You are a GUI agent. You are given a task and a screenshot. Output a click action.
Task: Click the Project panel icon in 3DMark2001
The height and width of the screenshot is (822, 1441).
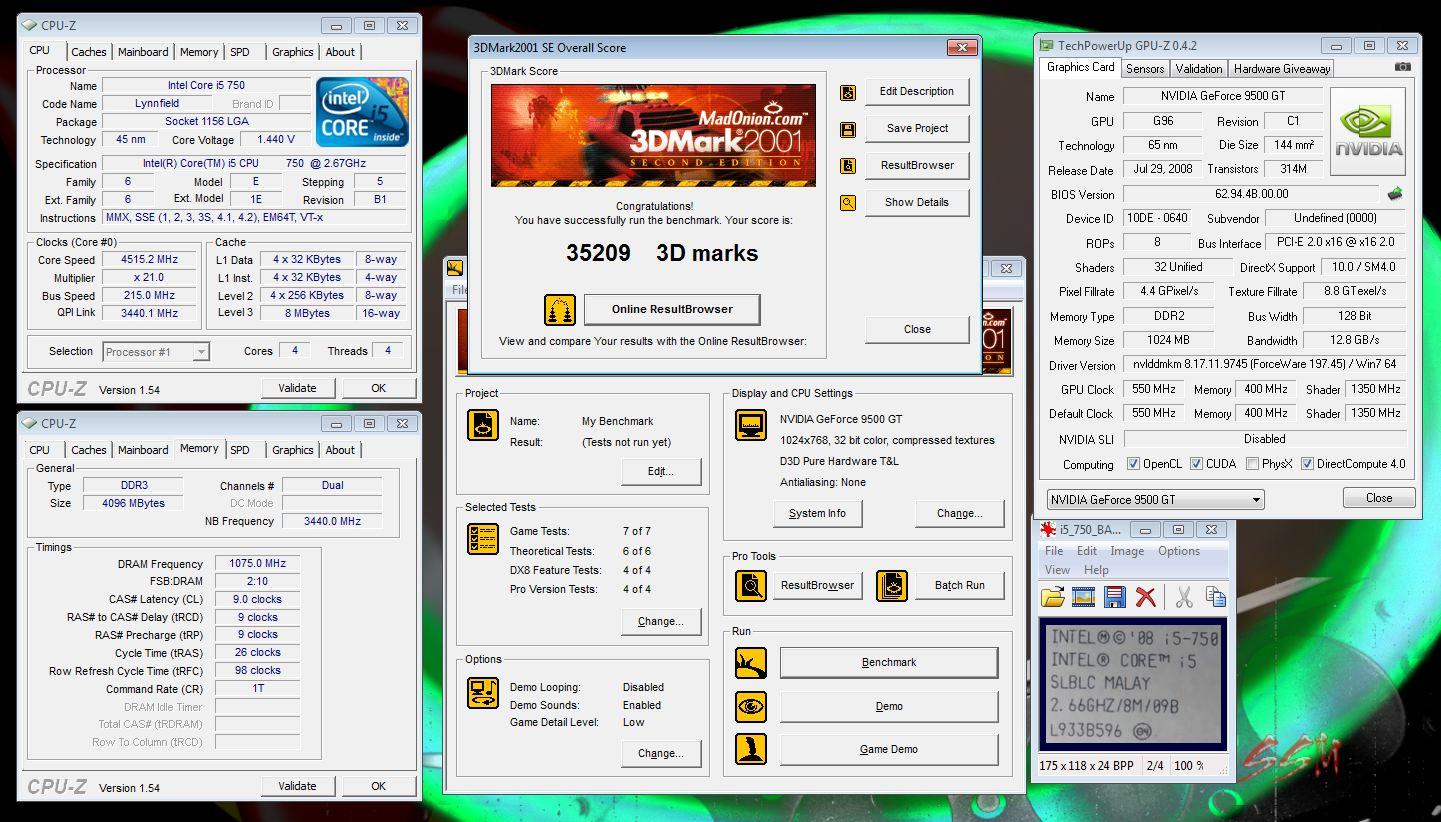click(483, 425)
